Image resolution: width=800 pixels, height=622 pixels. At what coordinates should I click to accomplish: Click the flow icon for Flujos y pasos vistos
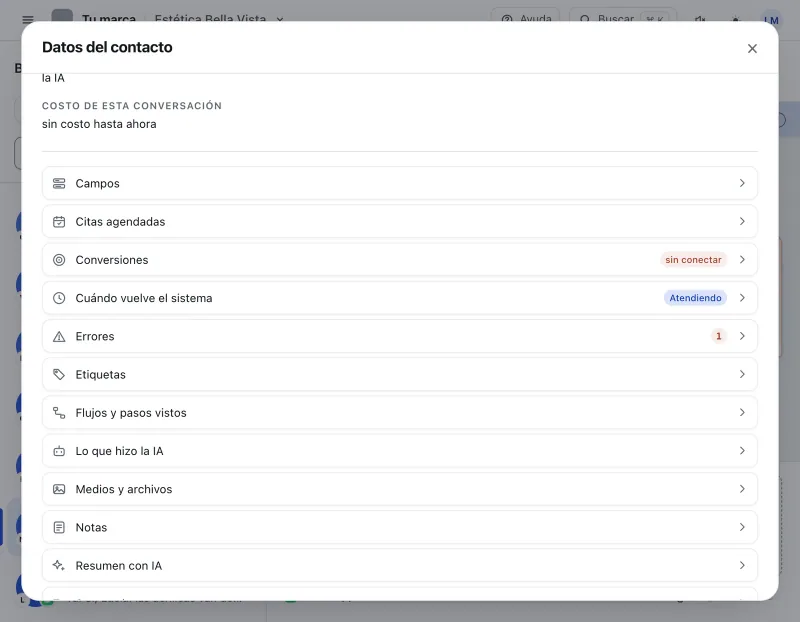(59, 413)
